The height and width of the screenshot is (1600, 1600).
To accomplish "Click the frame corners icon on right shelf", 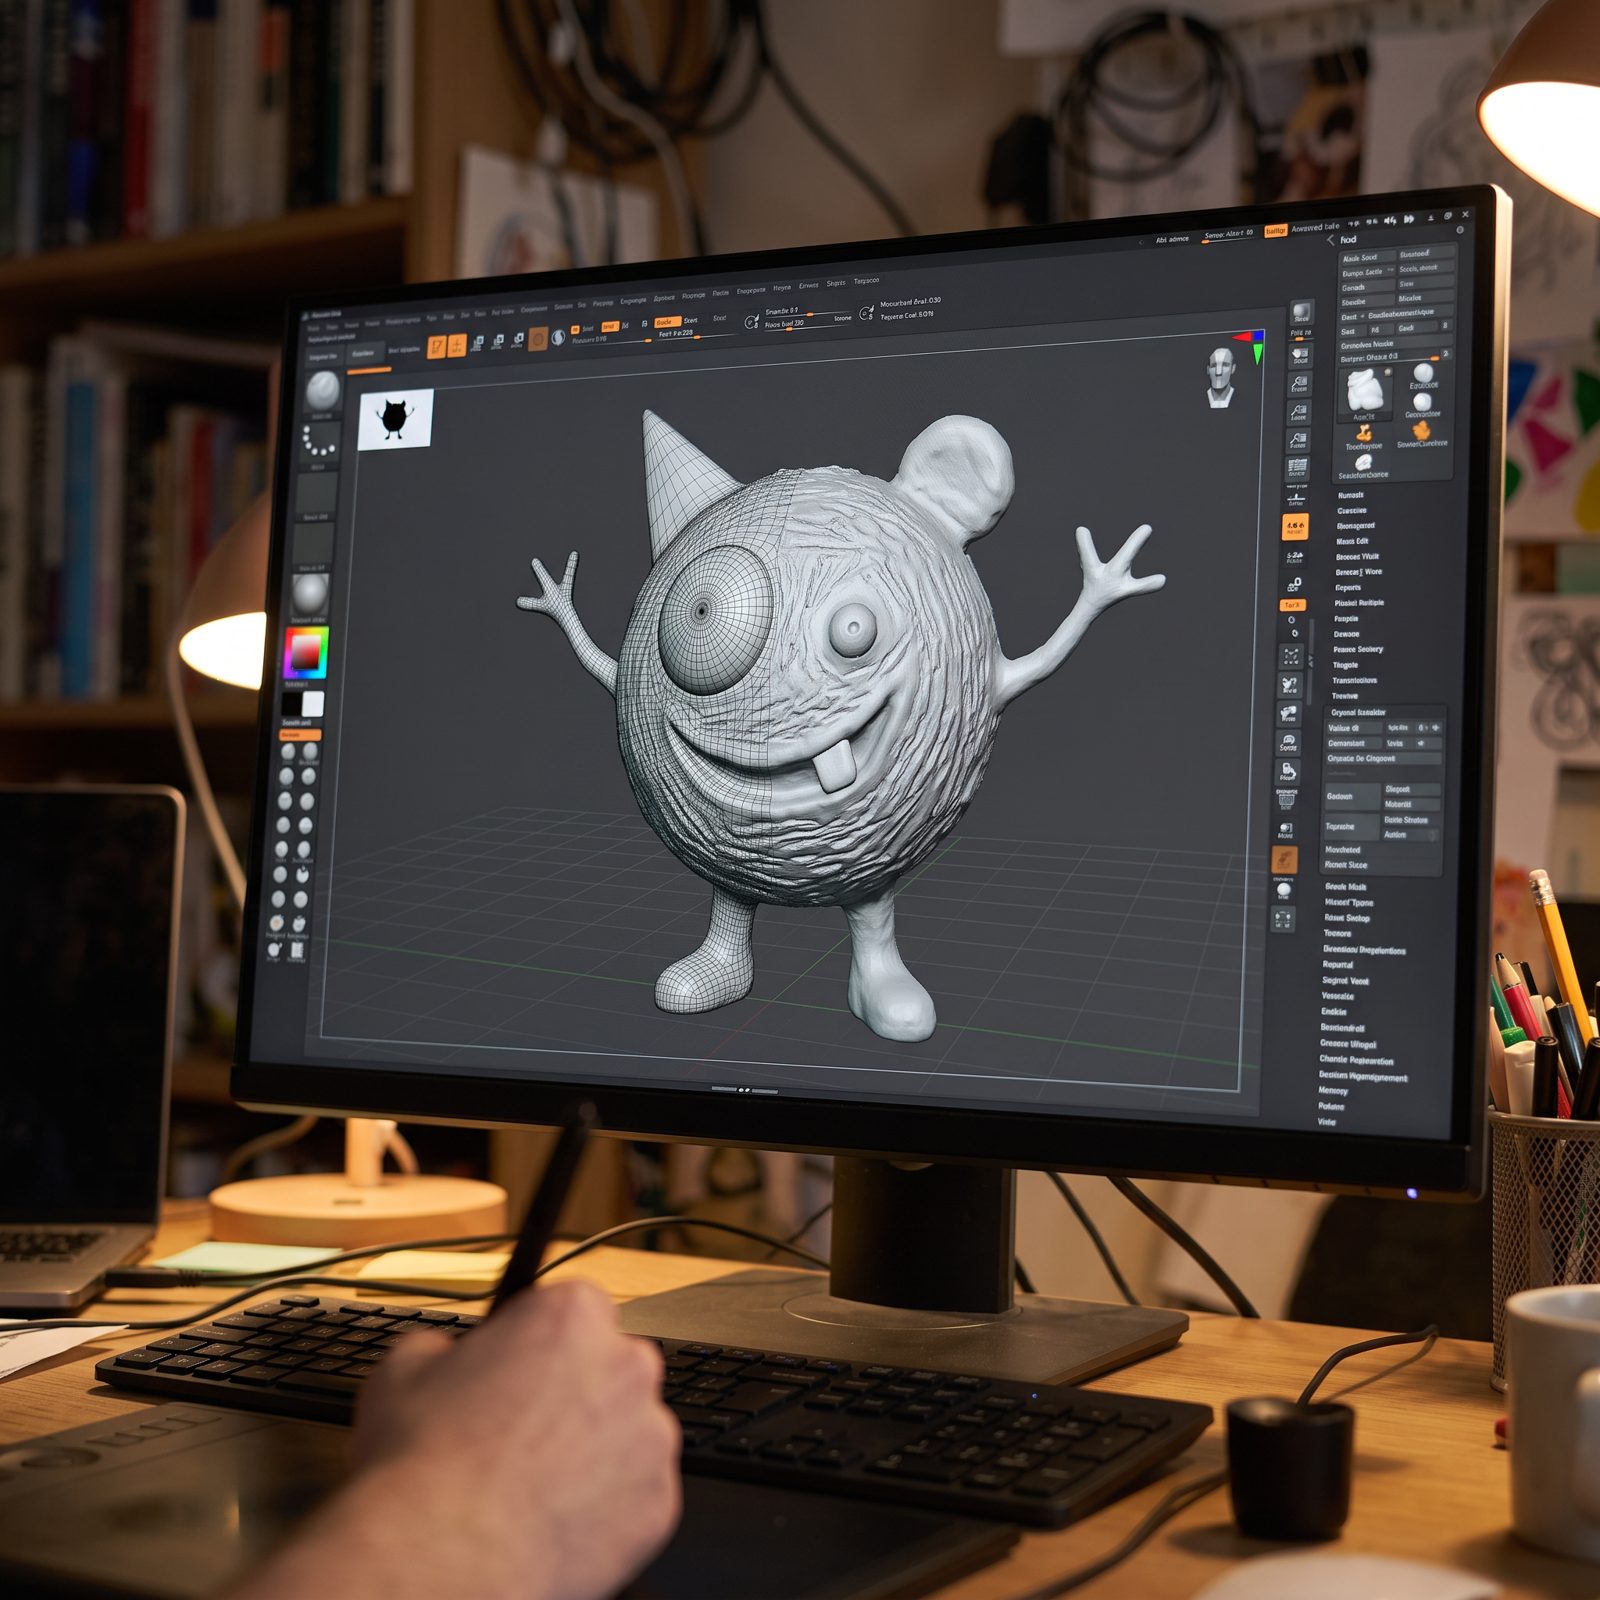I will click(1291, 656).
